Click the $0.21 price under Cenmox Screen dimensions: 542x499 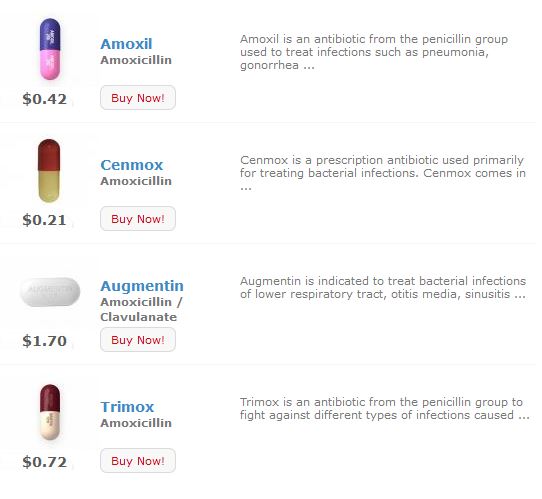tap(44, 220)
